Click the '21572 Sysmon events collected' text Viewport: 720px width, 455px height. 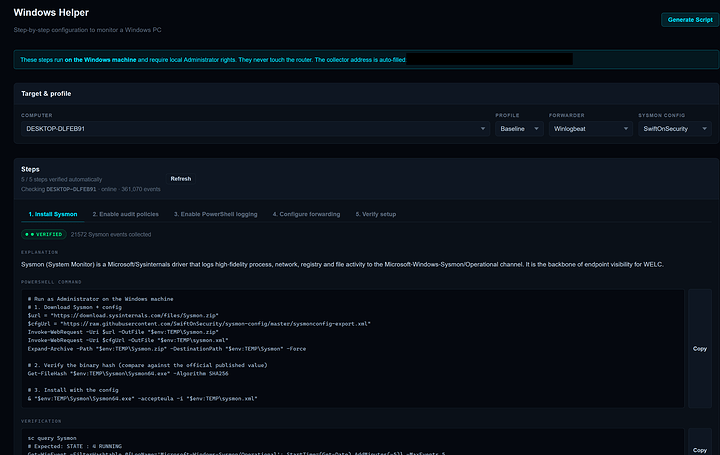[x=111, y=234]
